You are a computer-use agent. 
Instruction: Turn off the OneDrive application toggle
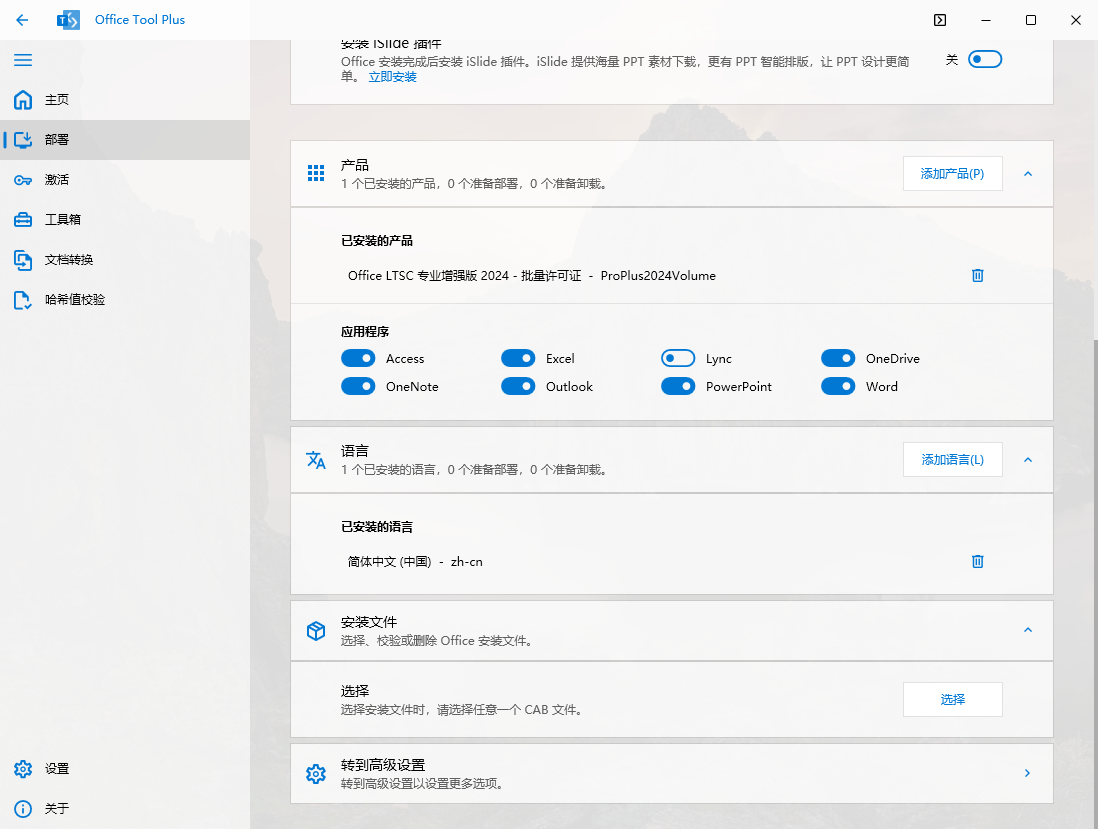pyautogui.click(x=838, y=358)
